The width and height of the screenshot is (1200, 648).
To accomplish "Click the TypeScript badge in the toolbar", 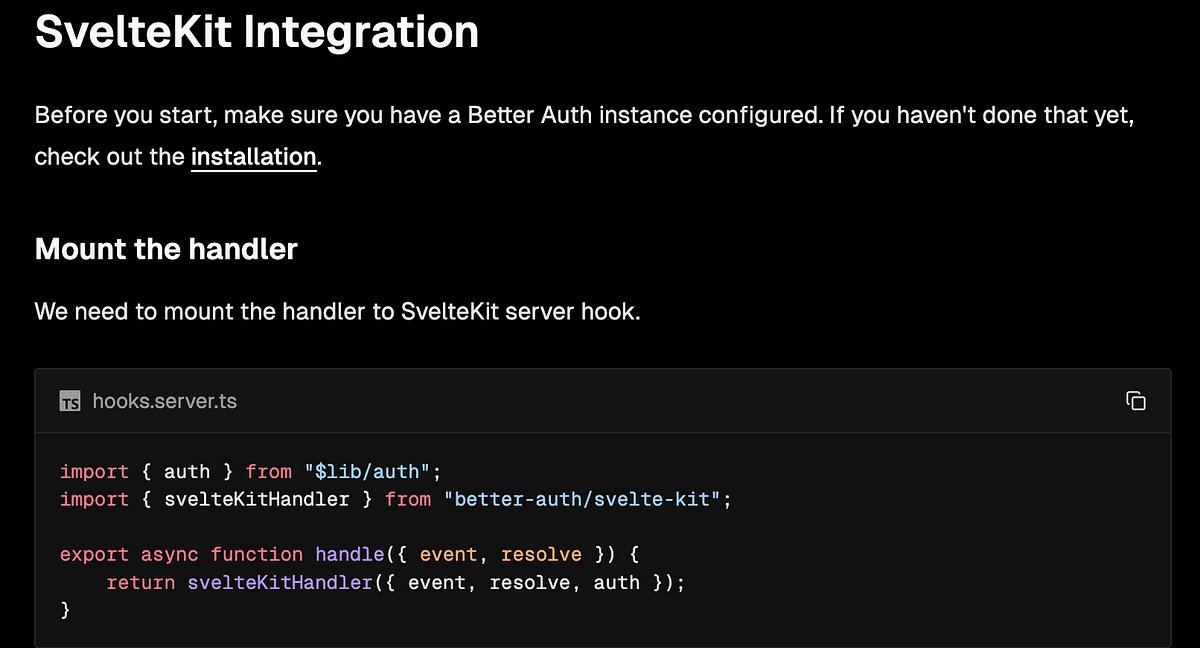I will click(x=70, y=401).
